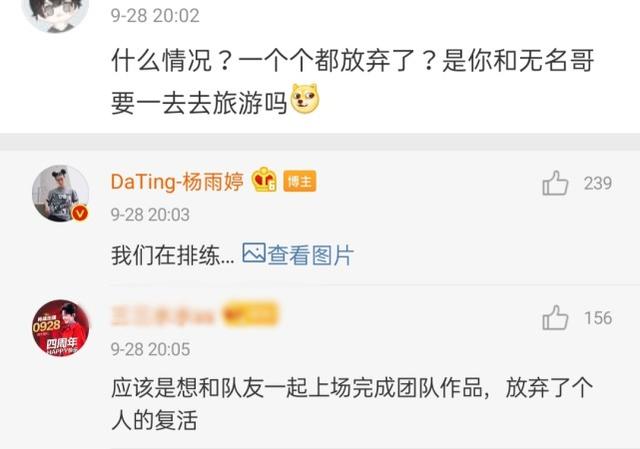Tap the crown membership icon beside DaTing-杨雨婷
The height and width of the screenshot is (449, 640).
(x=264, y=180)
